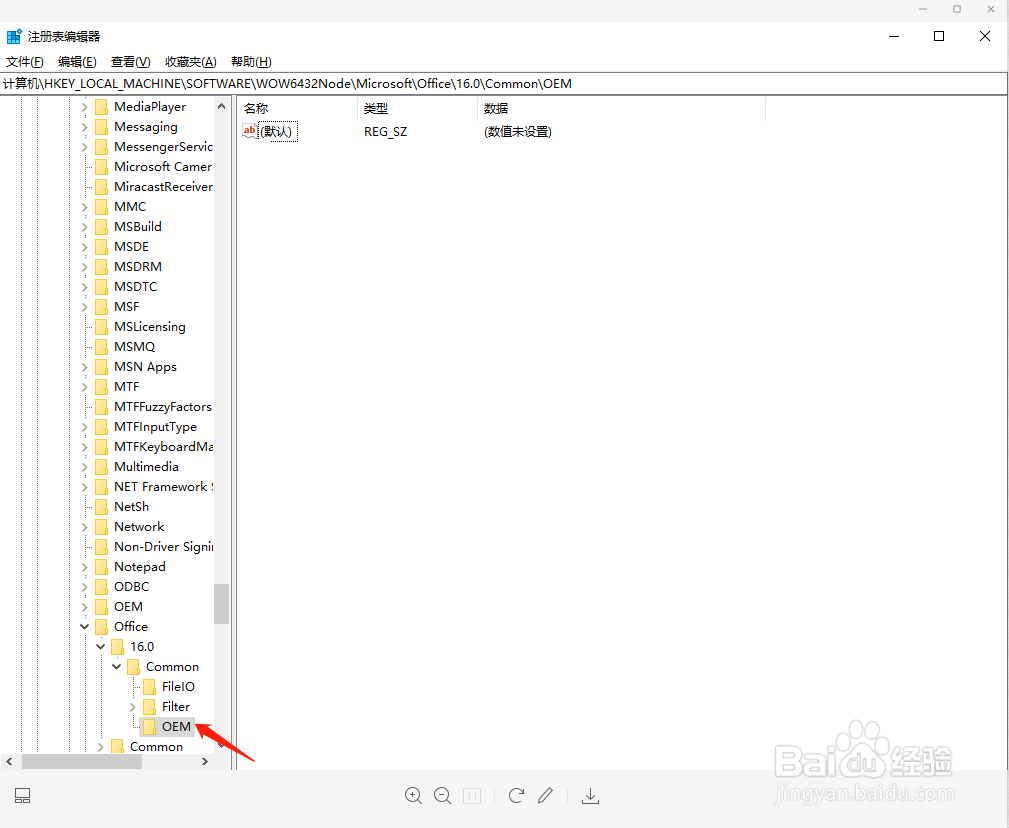The width and height of the screenshot is (1009, 828).
Task: Click the ab REG_SZ icon beside (默认)
Action: coord(248,130)
